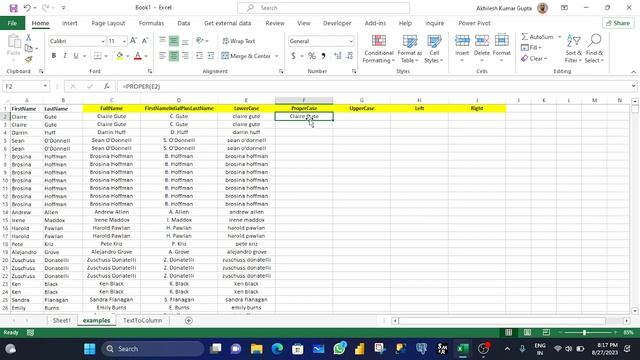
Task: Click the Insert Function fx icon
Action: click(x=107, y=86)
